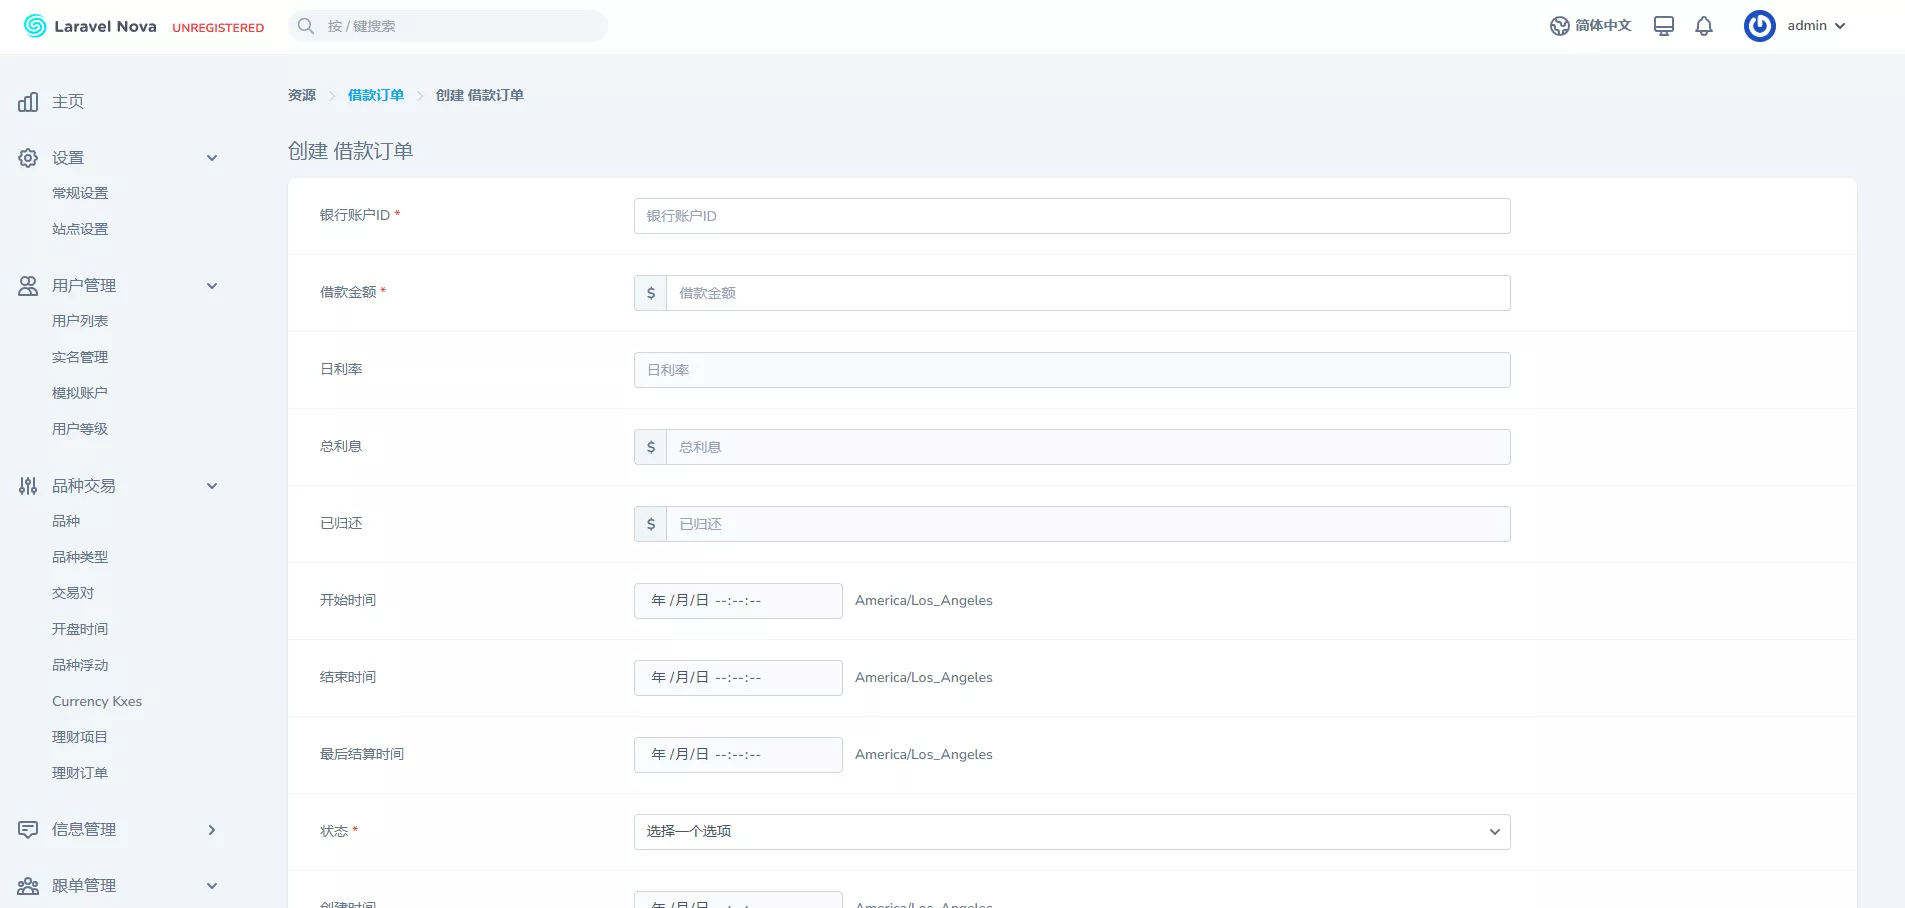Open 用户列表 in the sidebar
Viewport: 1905px width, 908px height.
click(x=80, y=321)
